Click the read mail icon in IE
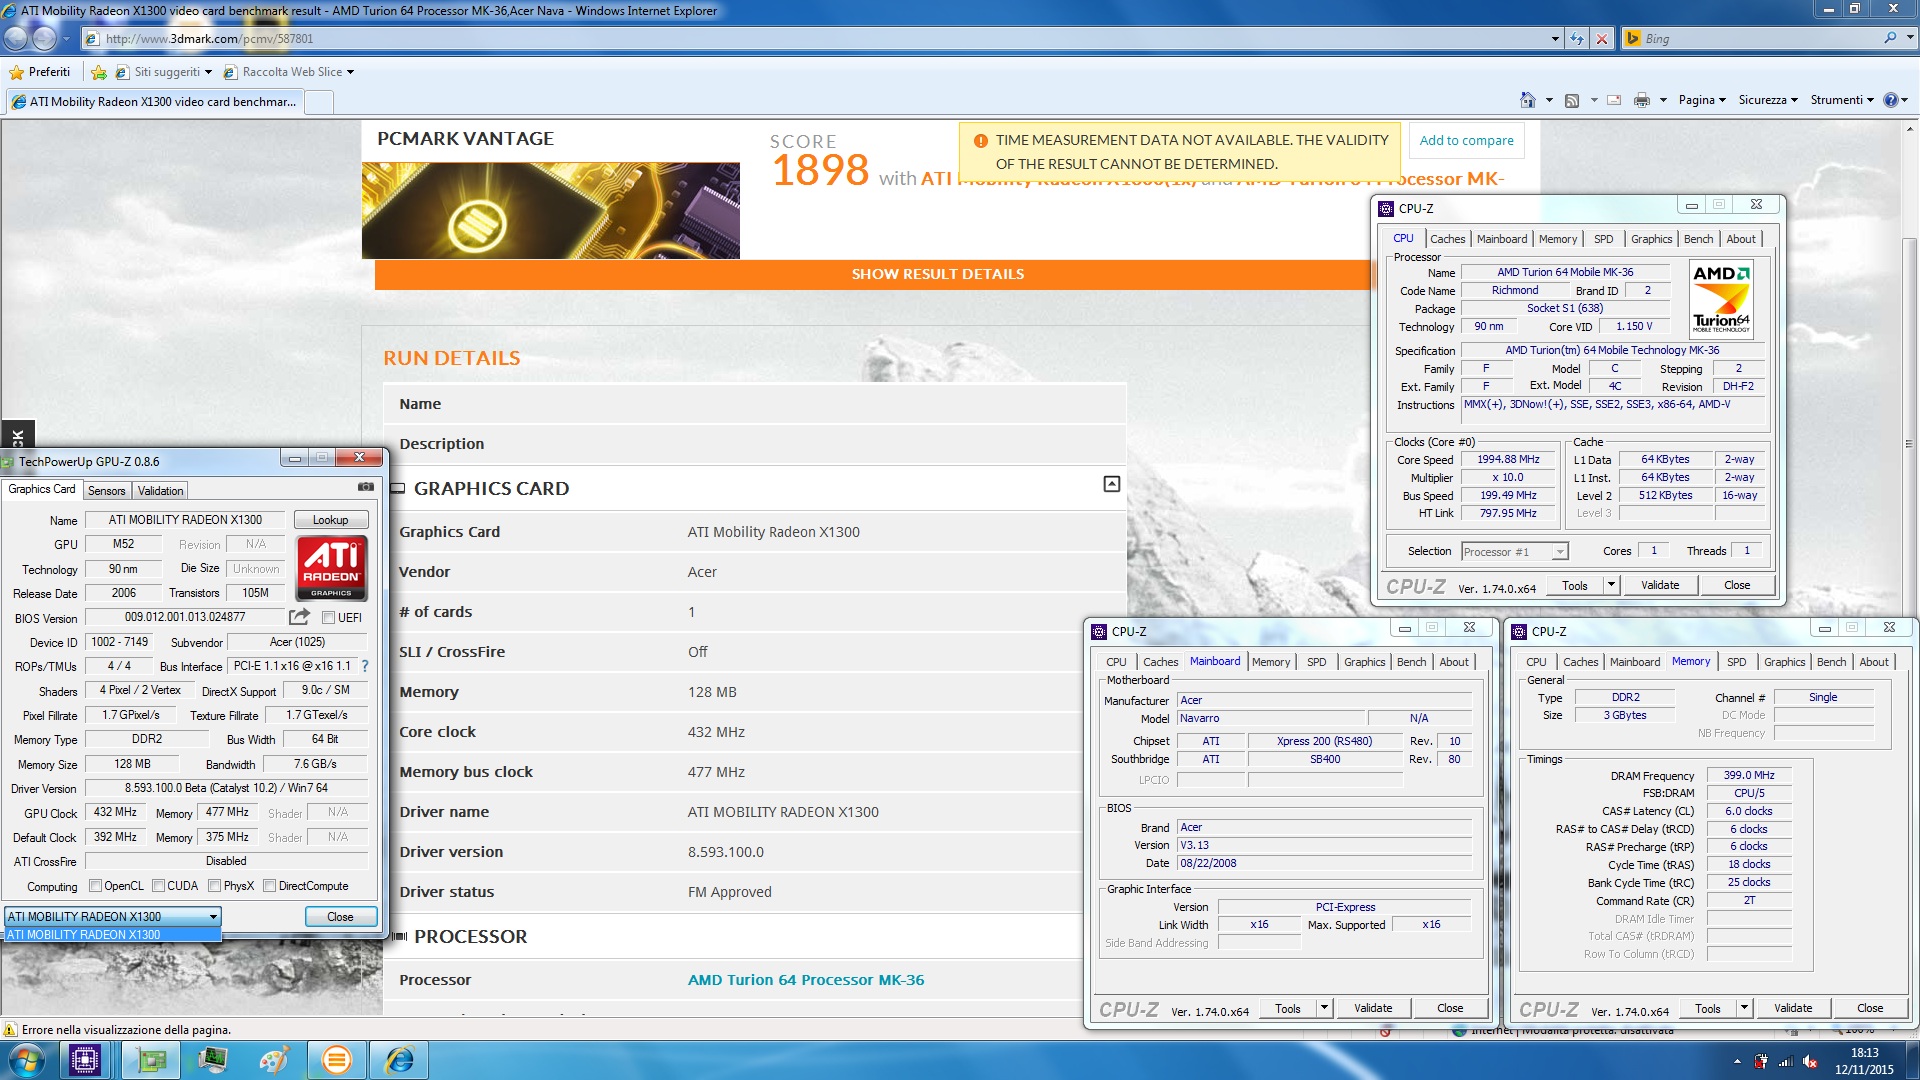 pyautogui.click(x=1614, y=100)
